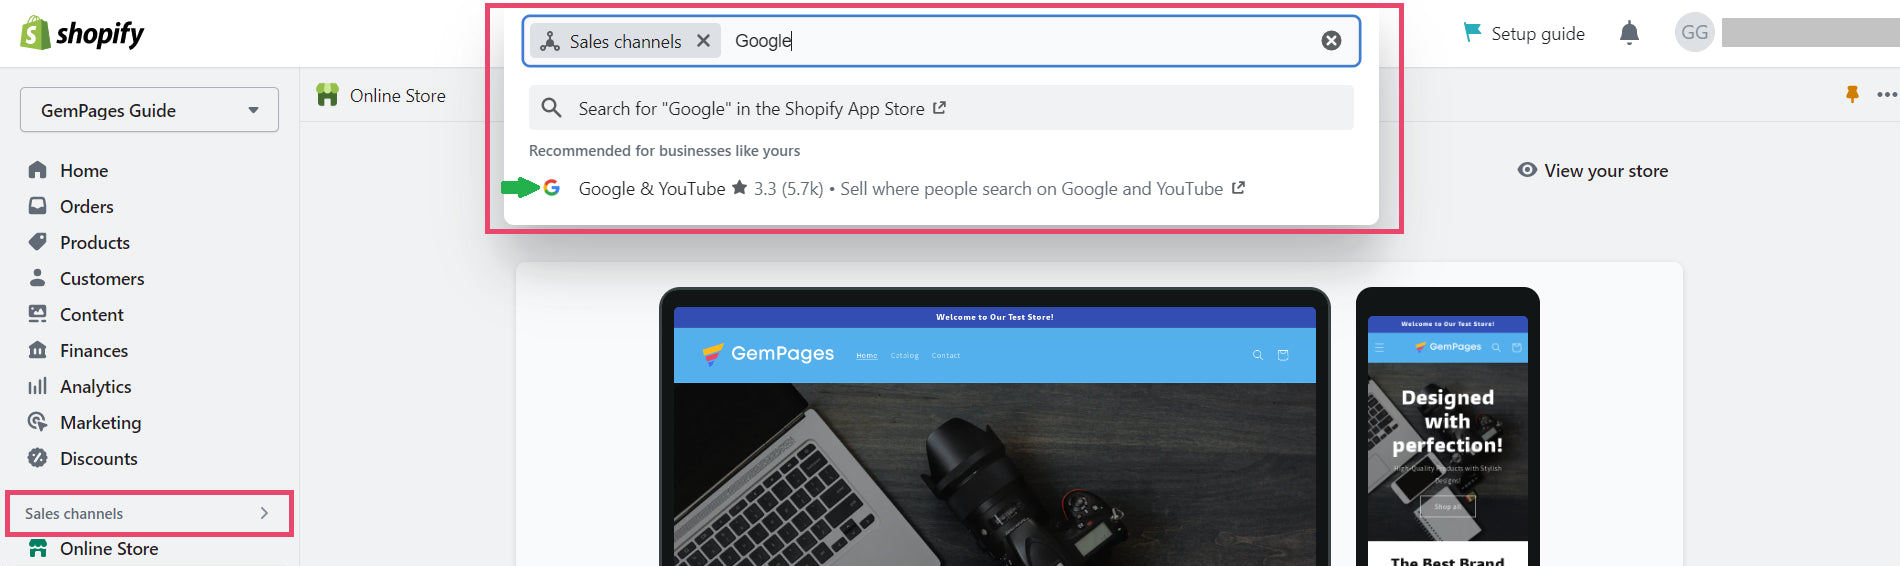Image resolution: width=1900 pixels, height=566 pixels.
Task: Click the Shopify logo
Action: [x=82, y=34]
